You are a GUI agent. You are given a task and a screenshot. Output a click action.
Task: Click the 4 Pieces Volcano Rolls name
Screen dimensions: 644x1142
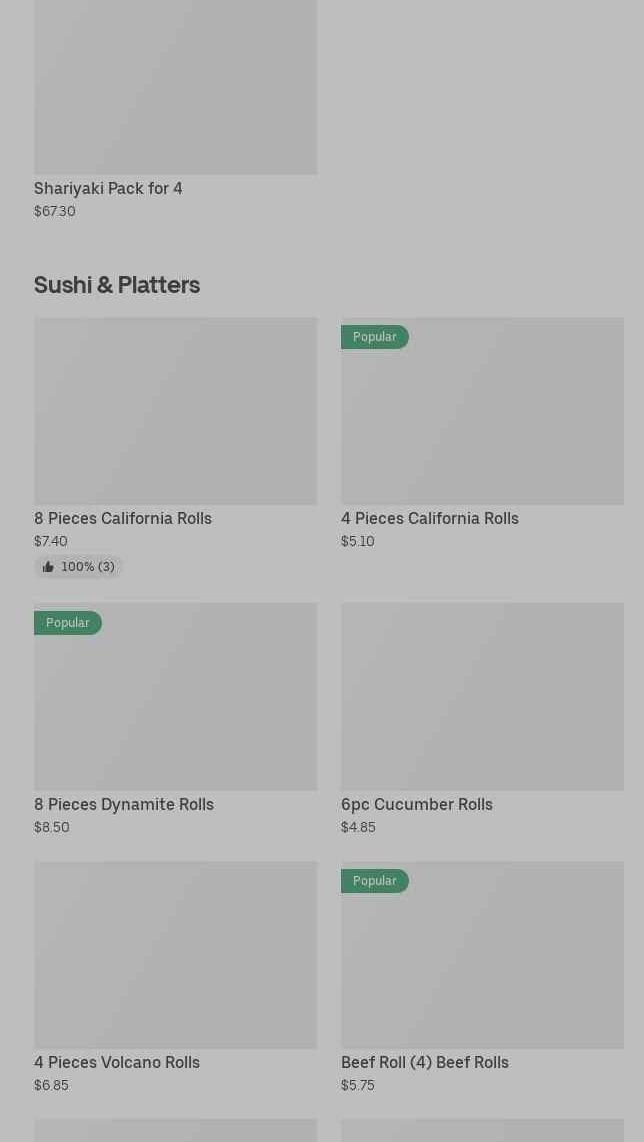[x=117, y=1062]
